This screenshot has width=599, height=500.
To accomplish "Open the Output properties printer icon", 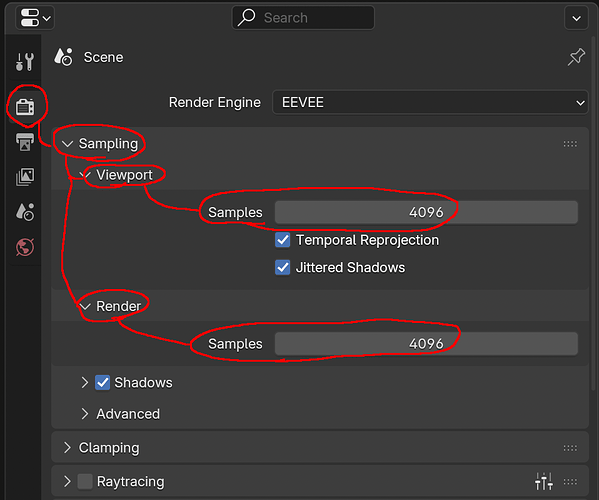I will [25, 142].
